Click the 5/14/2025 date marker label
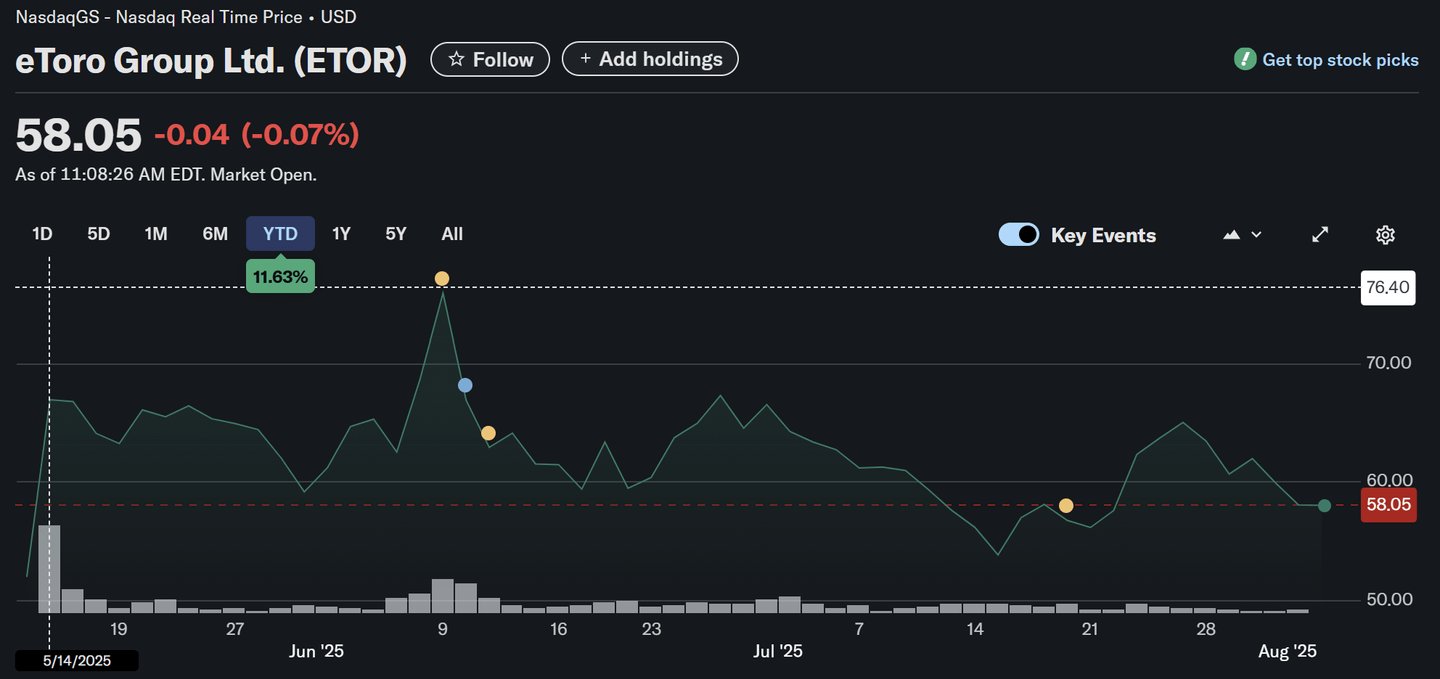Viewport: 1440px width, 679px height. 77,660
